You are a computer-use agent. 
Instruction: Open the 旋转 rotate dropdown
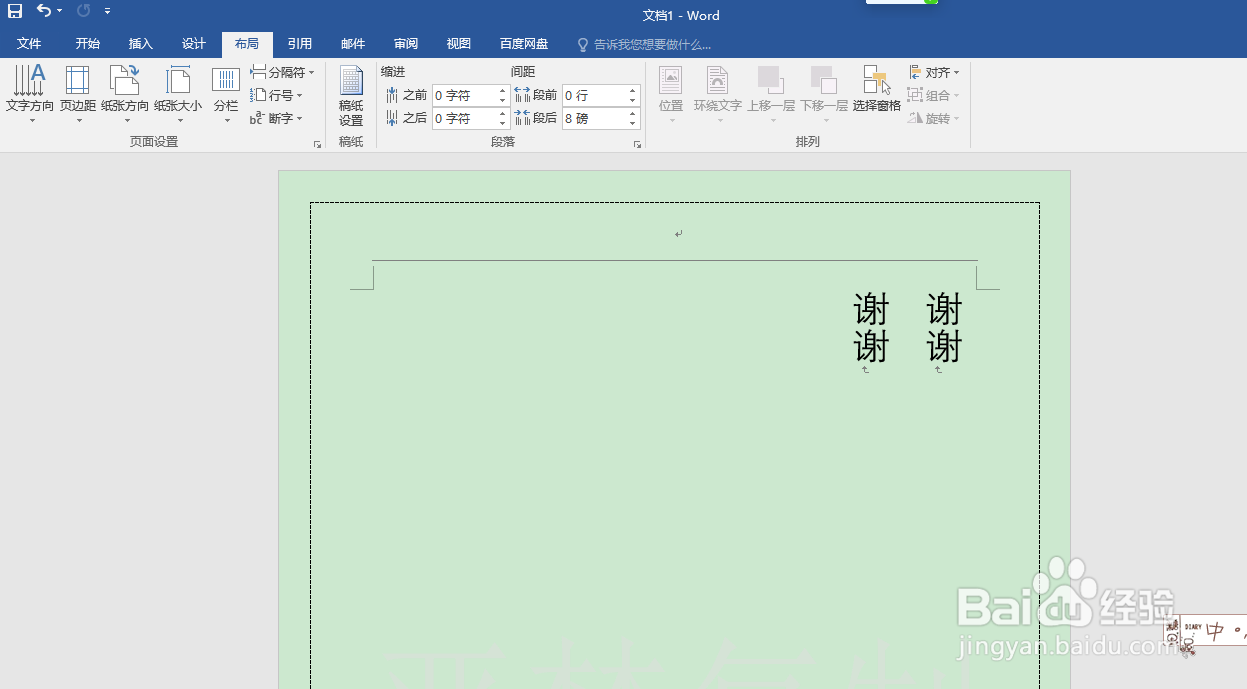pyautogui.click(x=934, y=118)
